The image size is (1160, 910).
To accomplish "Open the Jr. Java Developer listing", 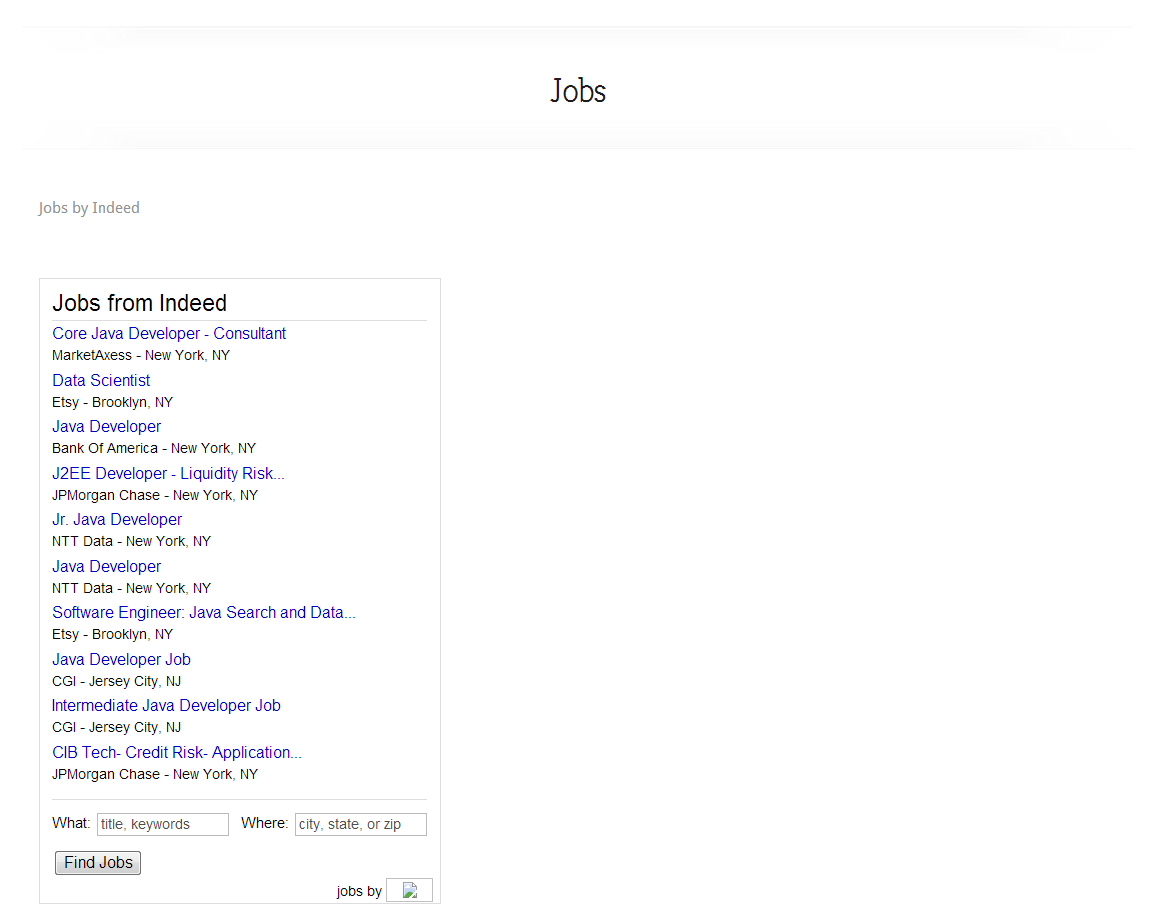I will click(116, 519).
